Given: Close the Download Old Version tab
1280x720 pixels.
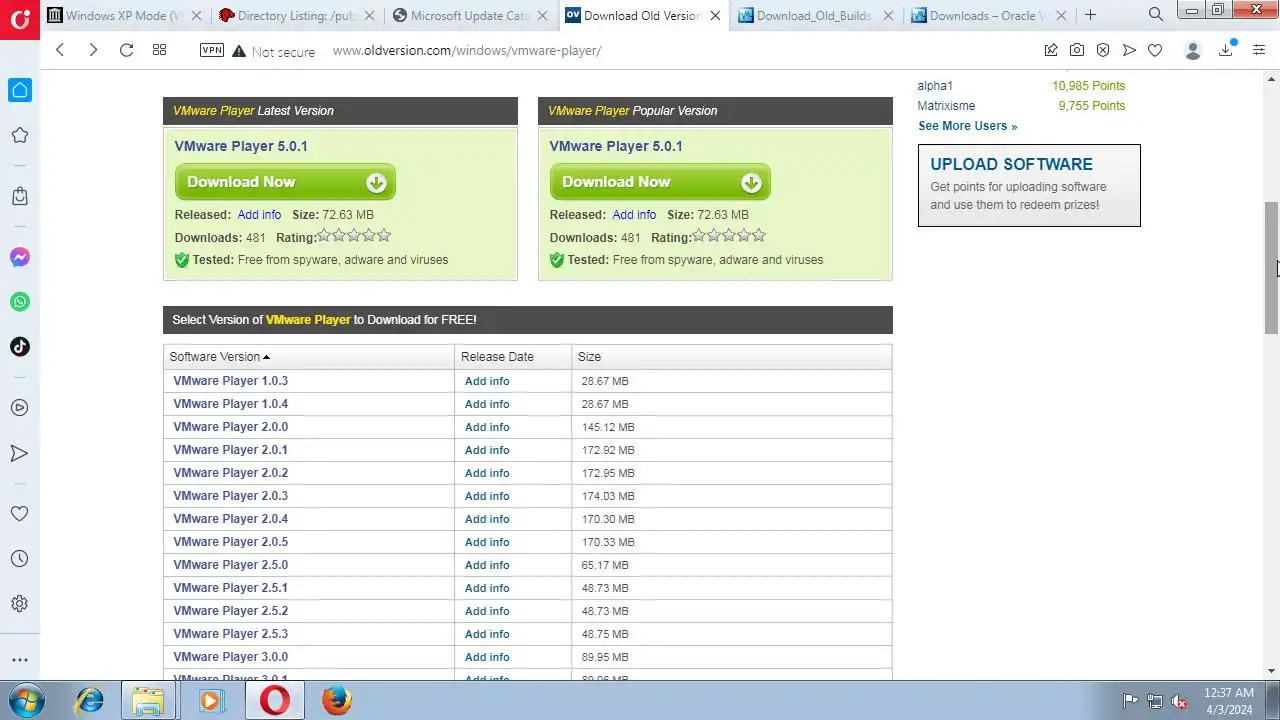Looking at the screenshot, I should [717, 15].
